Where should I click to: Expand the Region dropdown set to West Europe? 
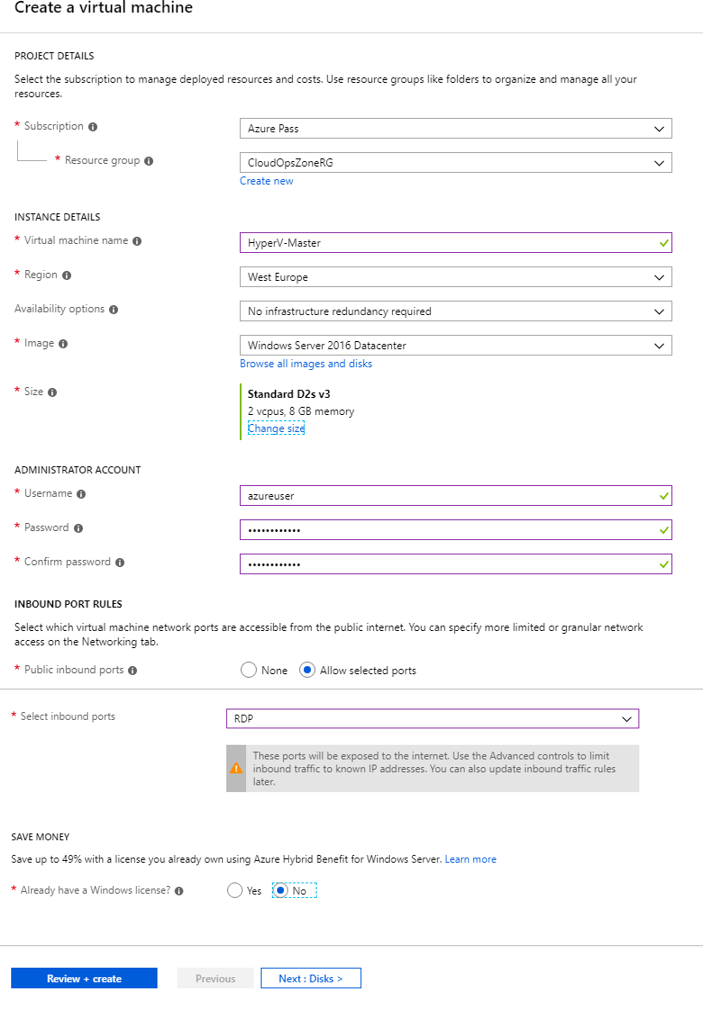(456, 277)
